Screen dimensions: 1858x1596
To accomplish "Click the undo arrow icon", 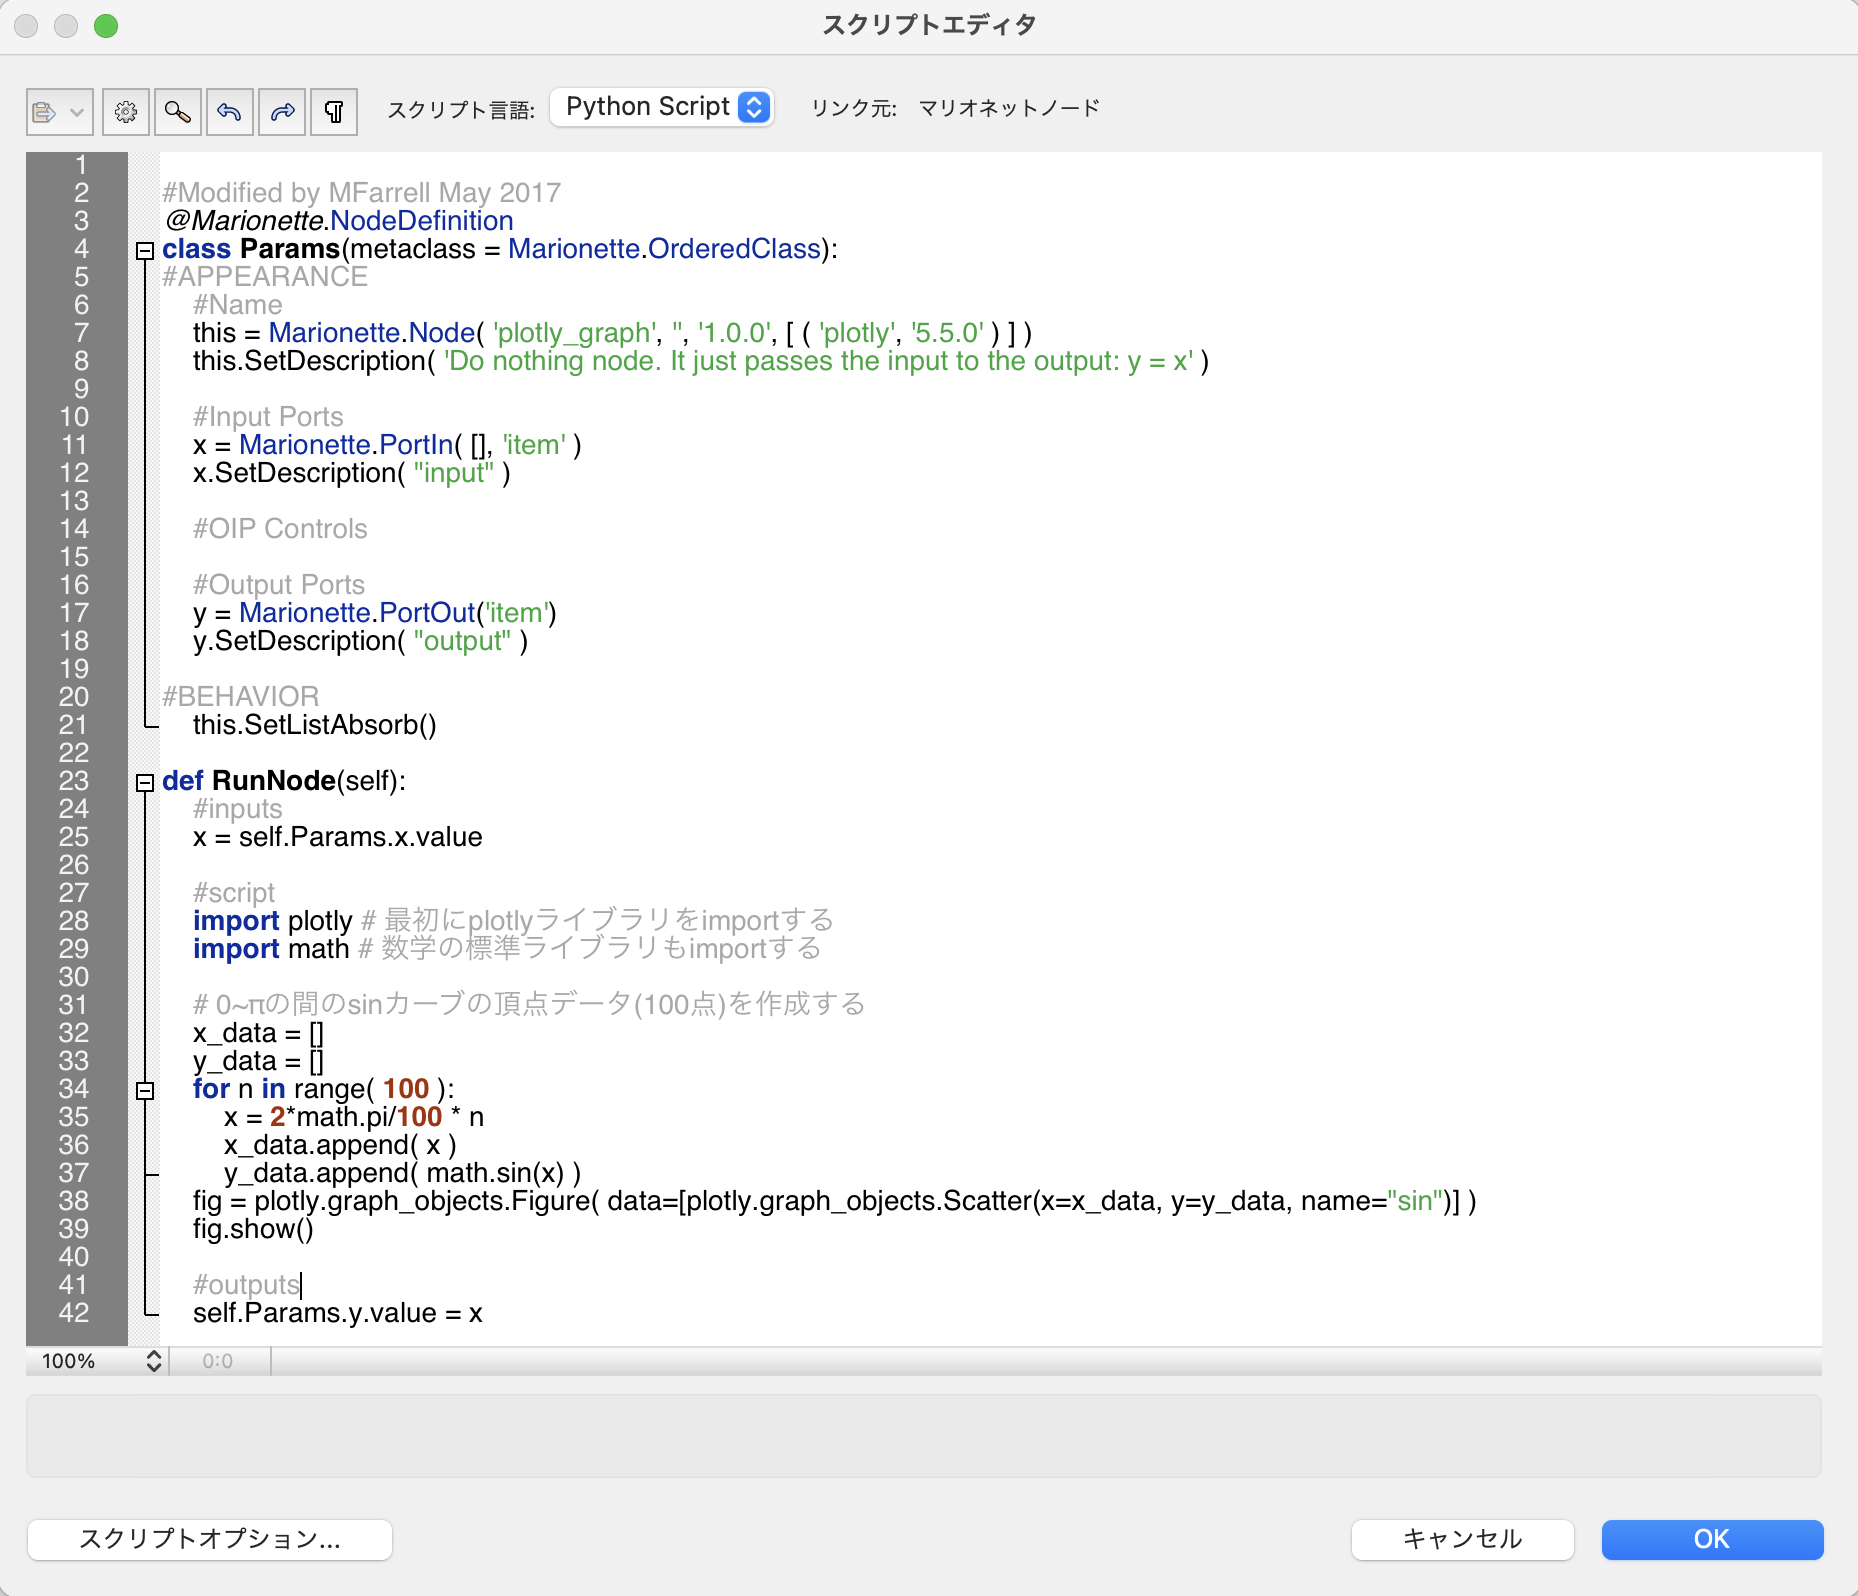I will [230, 112].
